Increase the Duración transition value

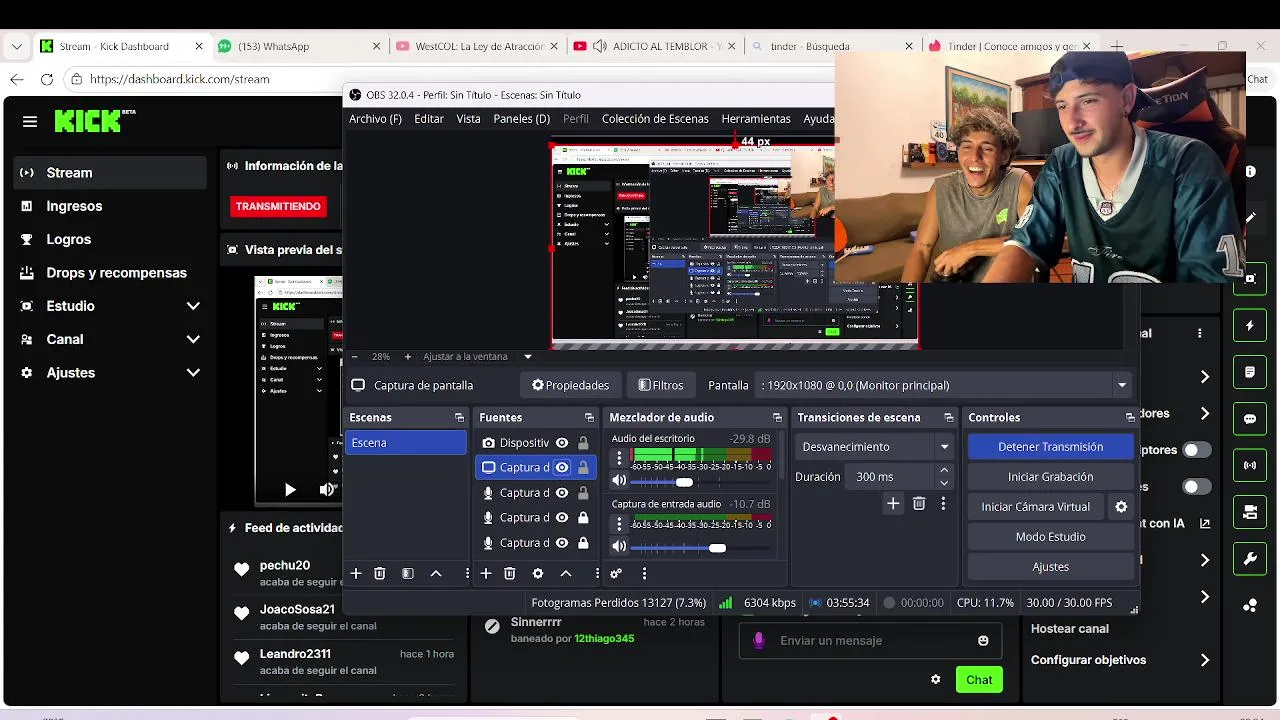[x=944, y=471]
